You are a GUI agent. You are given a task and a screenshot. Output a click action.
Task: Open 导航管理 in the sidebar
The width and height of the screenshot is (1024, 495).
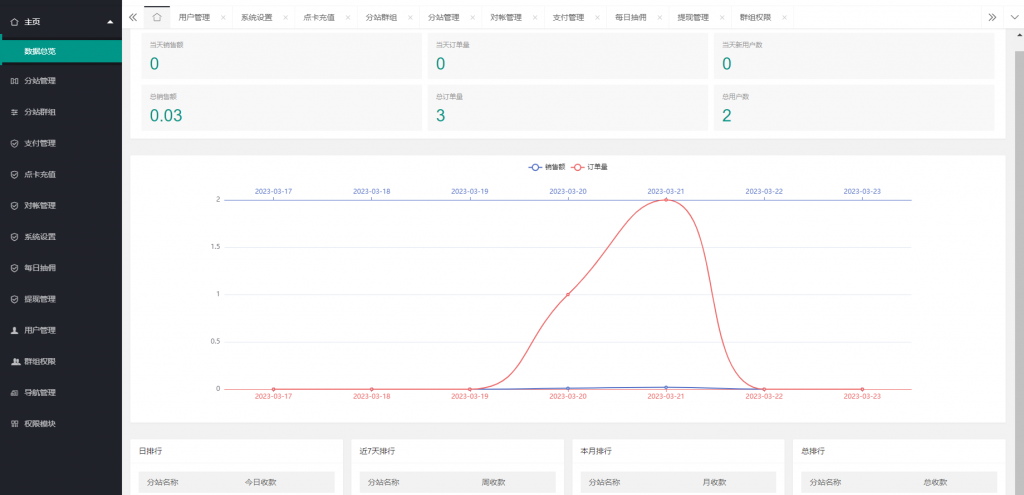click(61, 392)
